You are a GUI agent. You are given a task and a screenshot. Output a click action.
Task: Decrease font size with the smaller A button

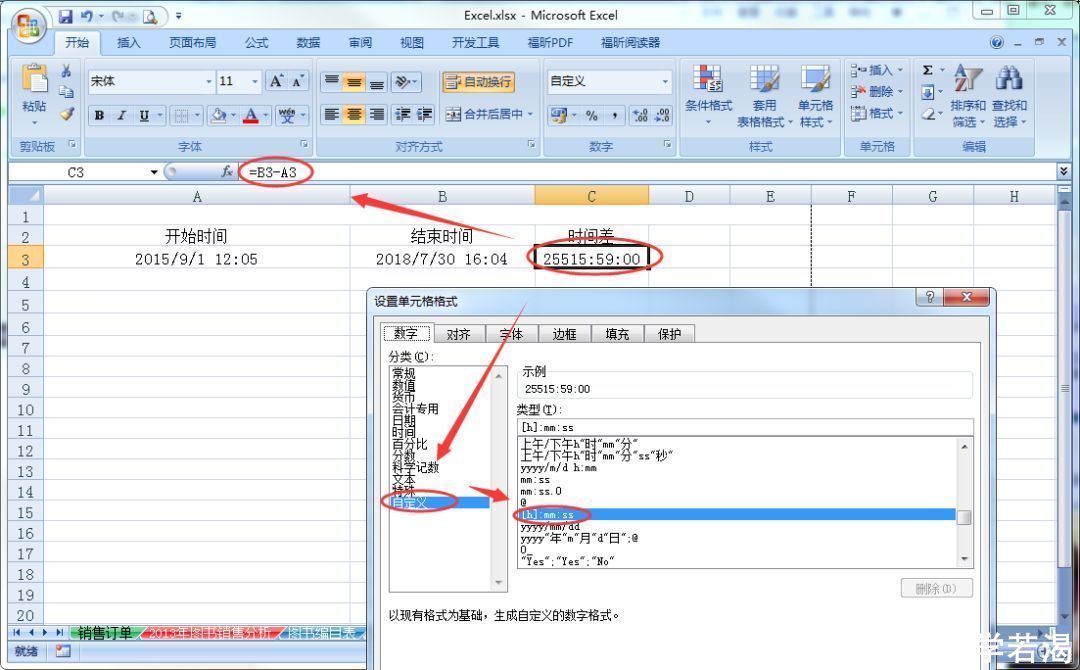click(298, 82)
